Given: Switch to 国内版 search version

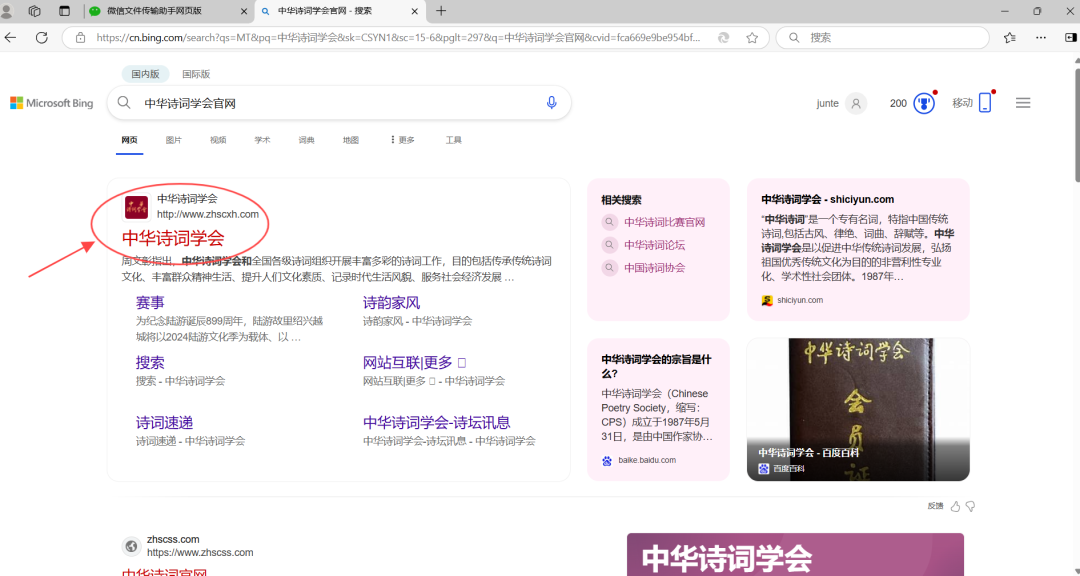Looking at the screenshot, I should tap(145, 74).
